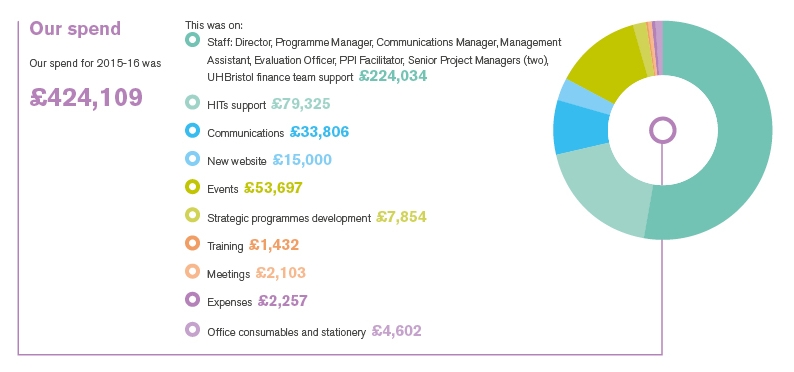794x372 pixels.
Task: Click the purple ring at donut center
Action: point(662,130)
